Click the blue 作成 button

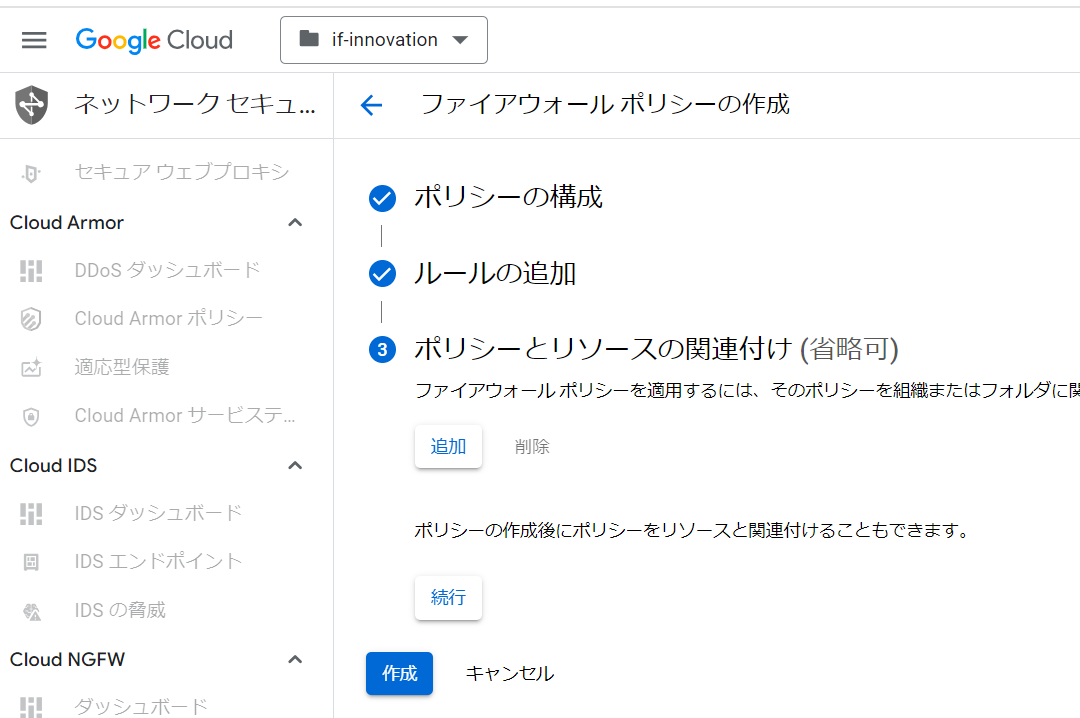399,674
